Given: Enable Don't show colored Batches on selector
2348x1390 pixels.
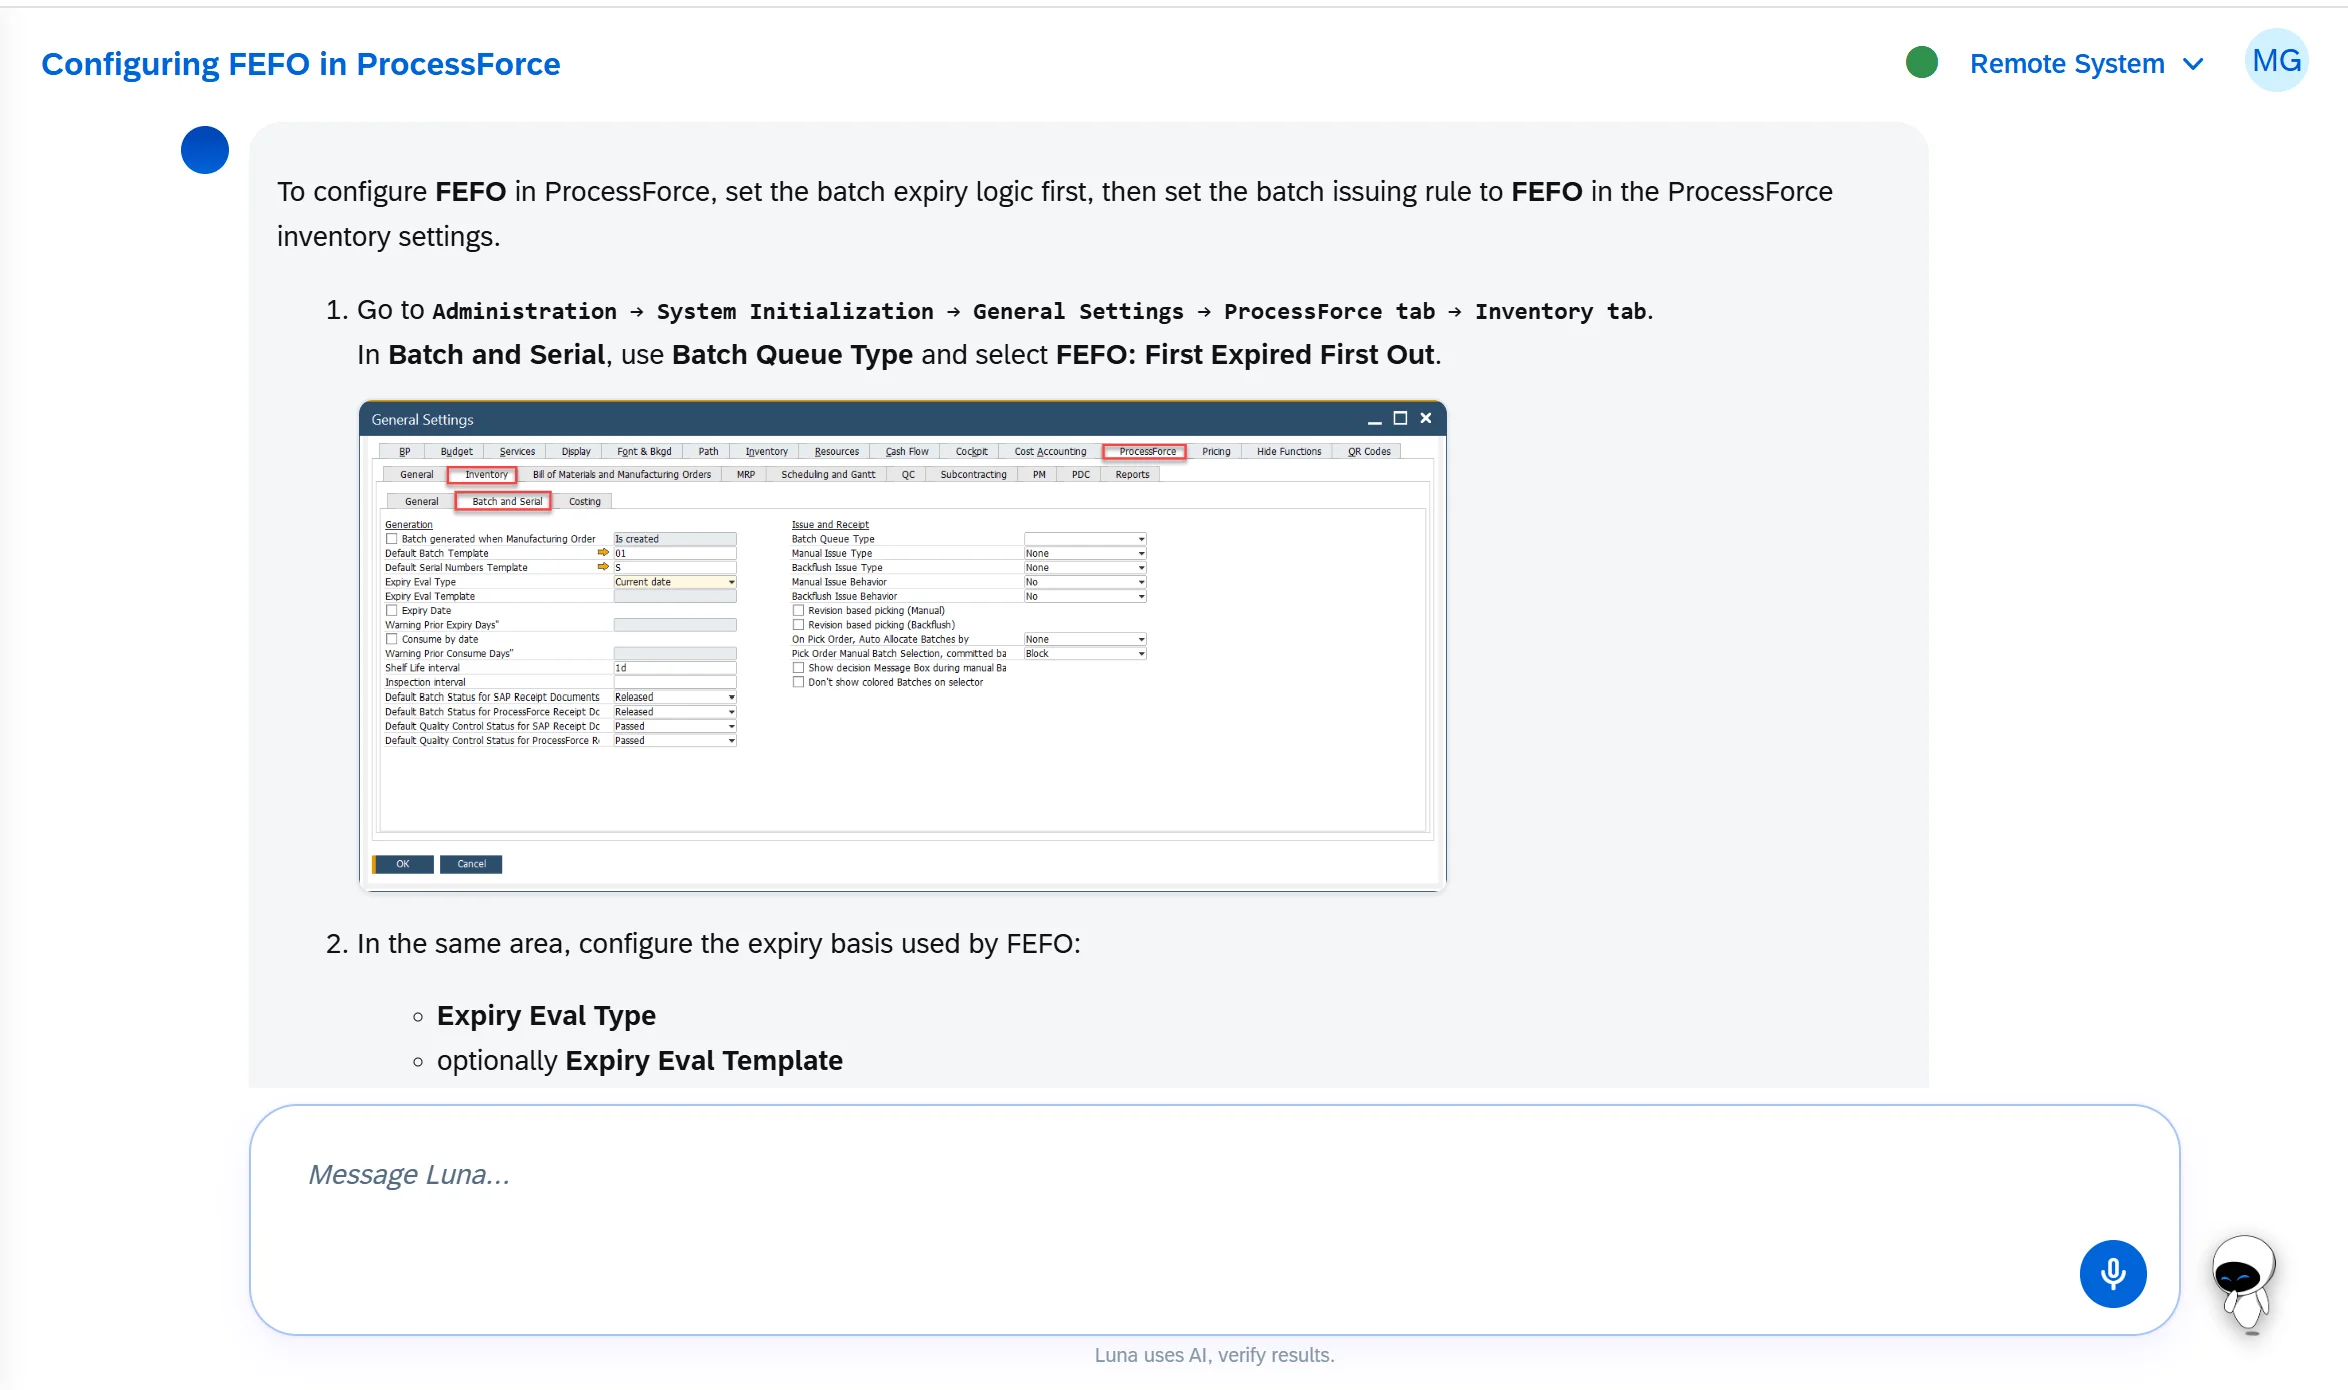Looking at the screenshot, I should coord(798,682).
